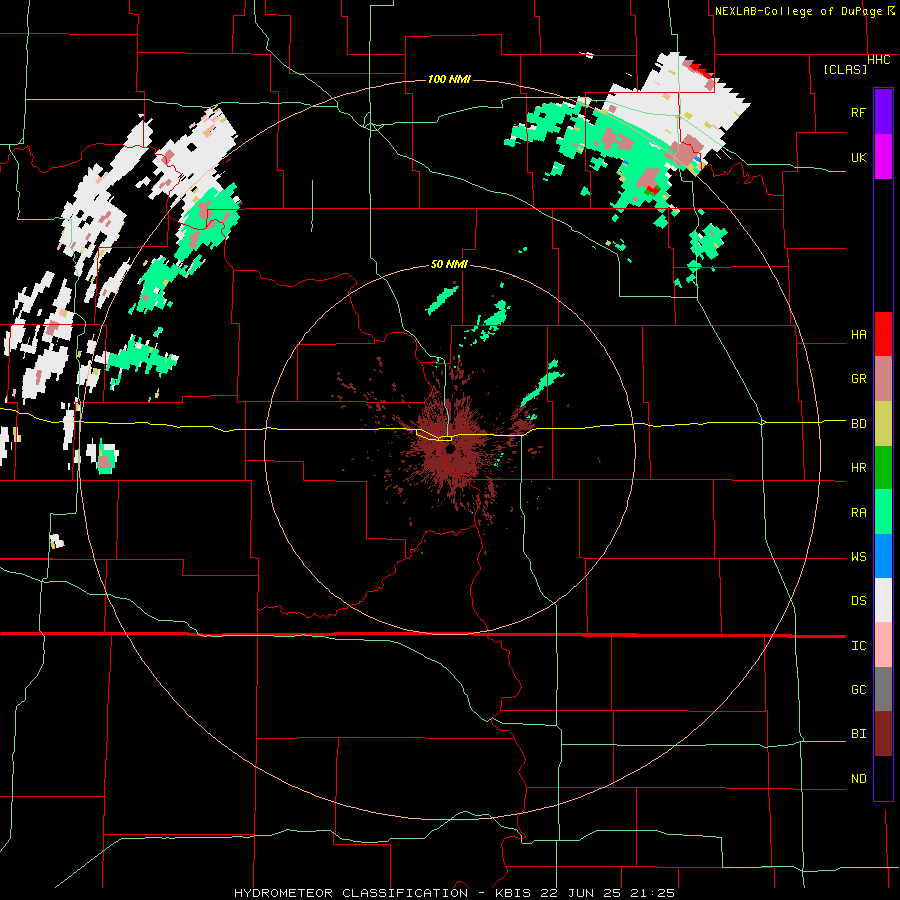Click the "HA" legend label
This screenshot has width=900, height=900.
858,334
